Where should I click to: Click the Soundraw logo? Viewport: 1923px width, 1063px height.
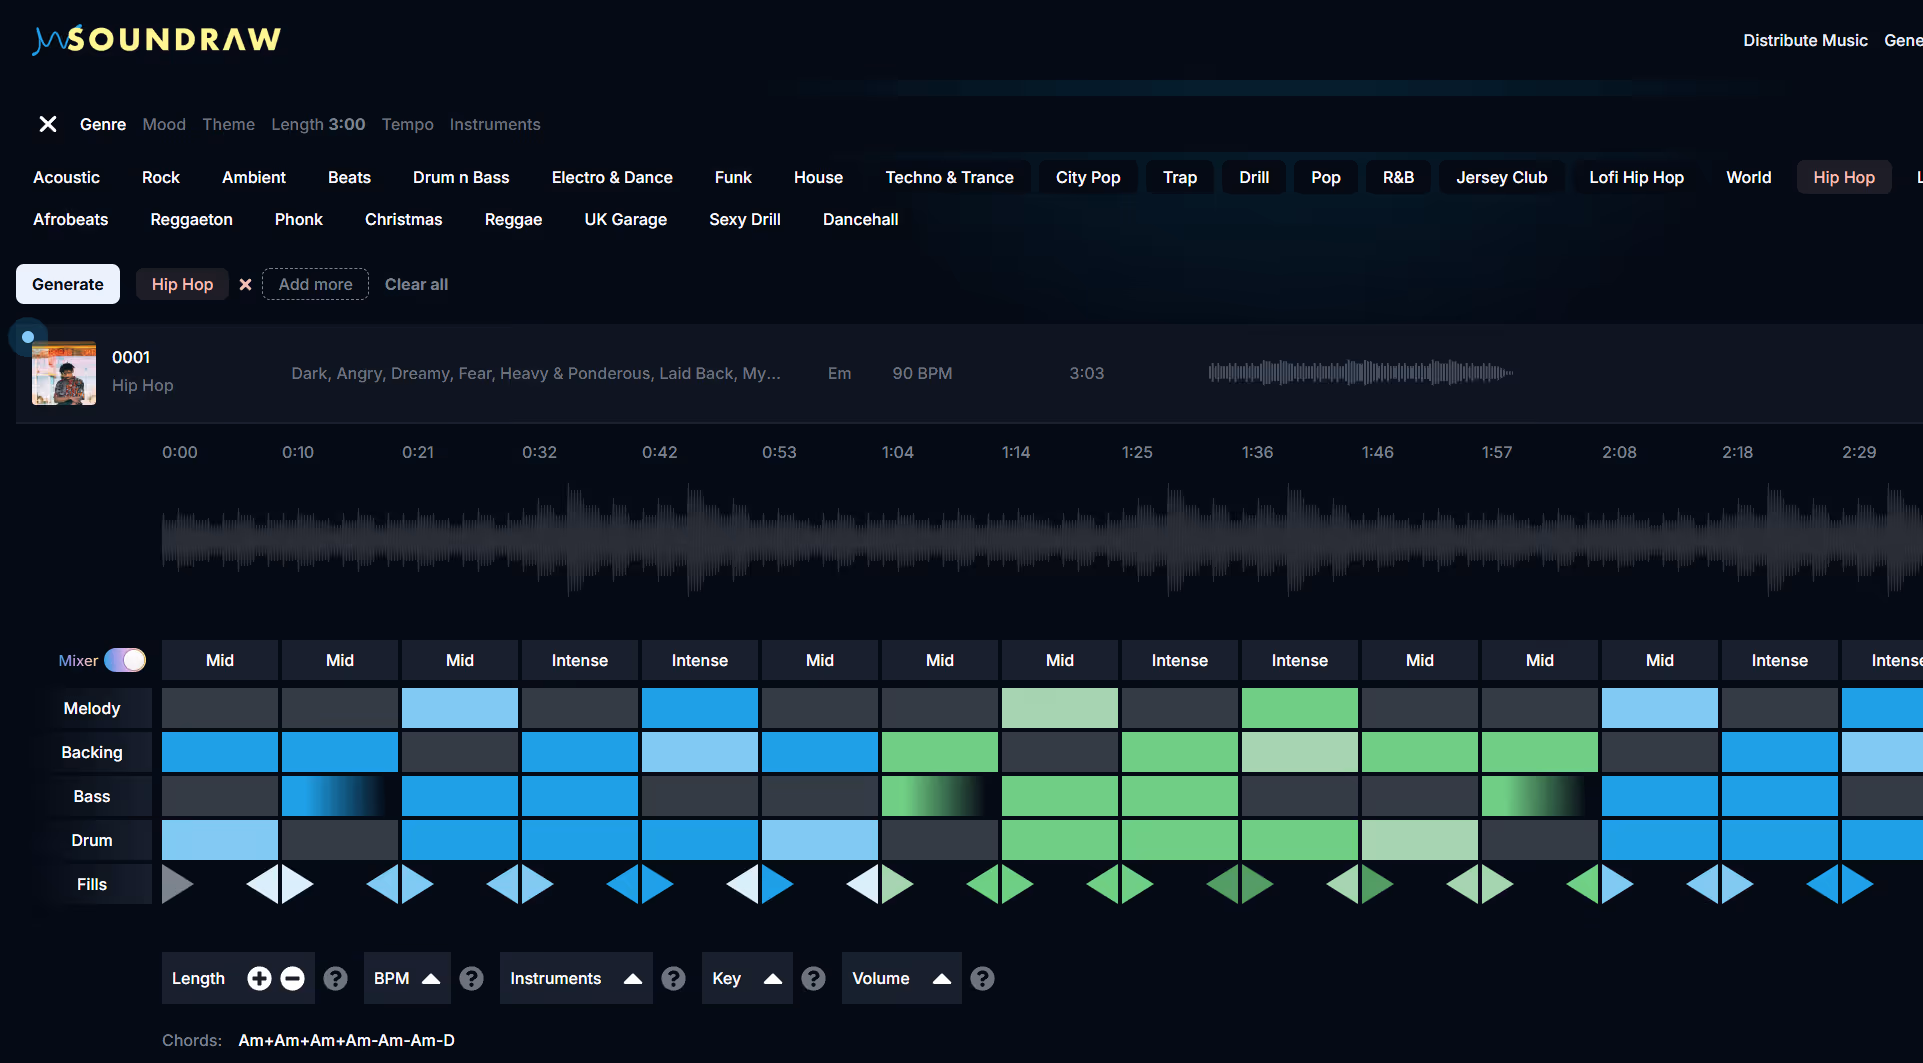tap(157, 39)
